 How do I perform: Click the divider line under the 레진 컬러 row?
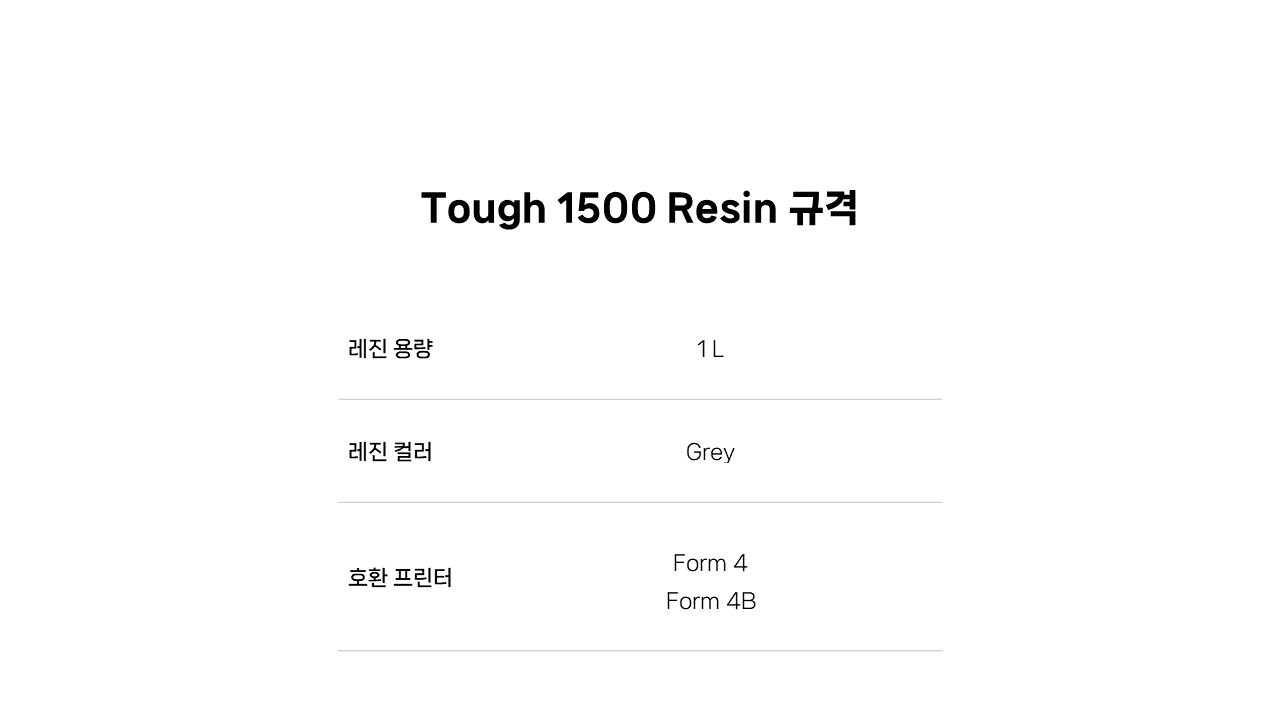(x=640, y=502)
